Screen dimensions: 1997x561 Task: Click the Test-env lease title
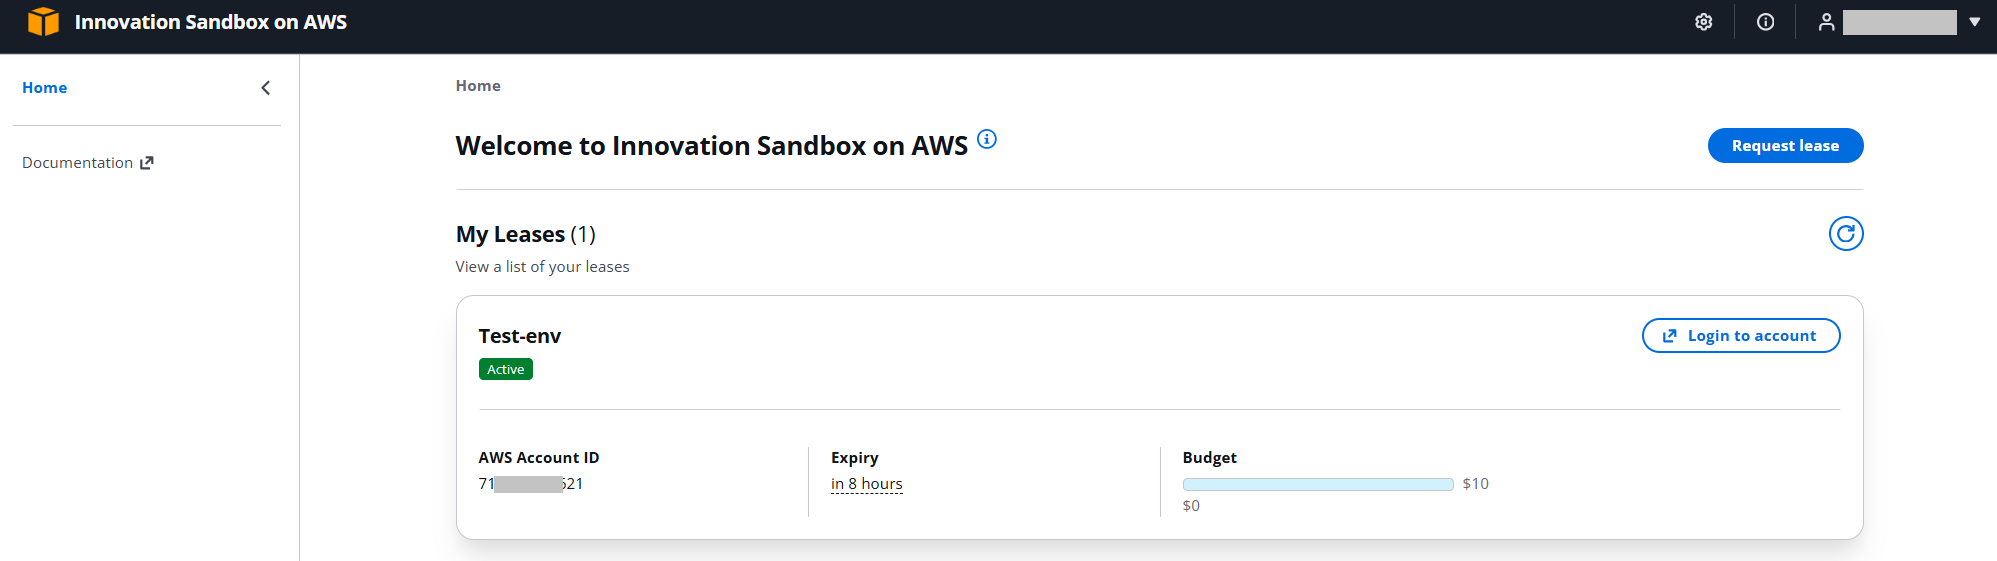pyautogui.click(x=520, y=336)
